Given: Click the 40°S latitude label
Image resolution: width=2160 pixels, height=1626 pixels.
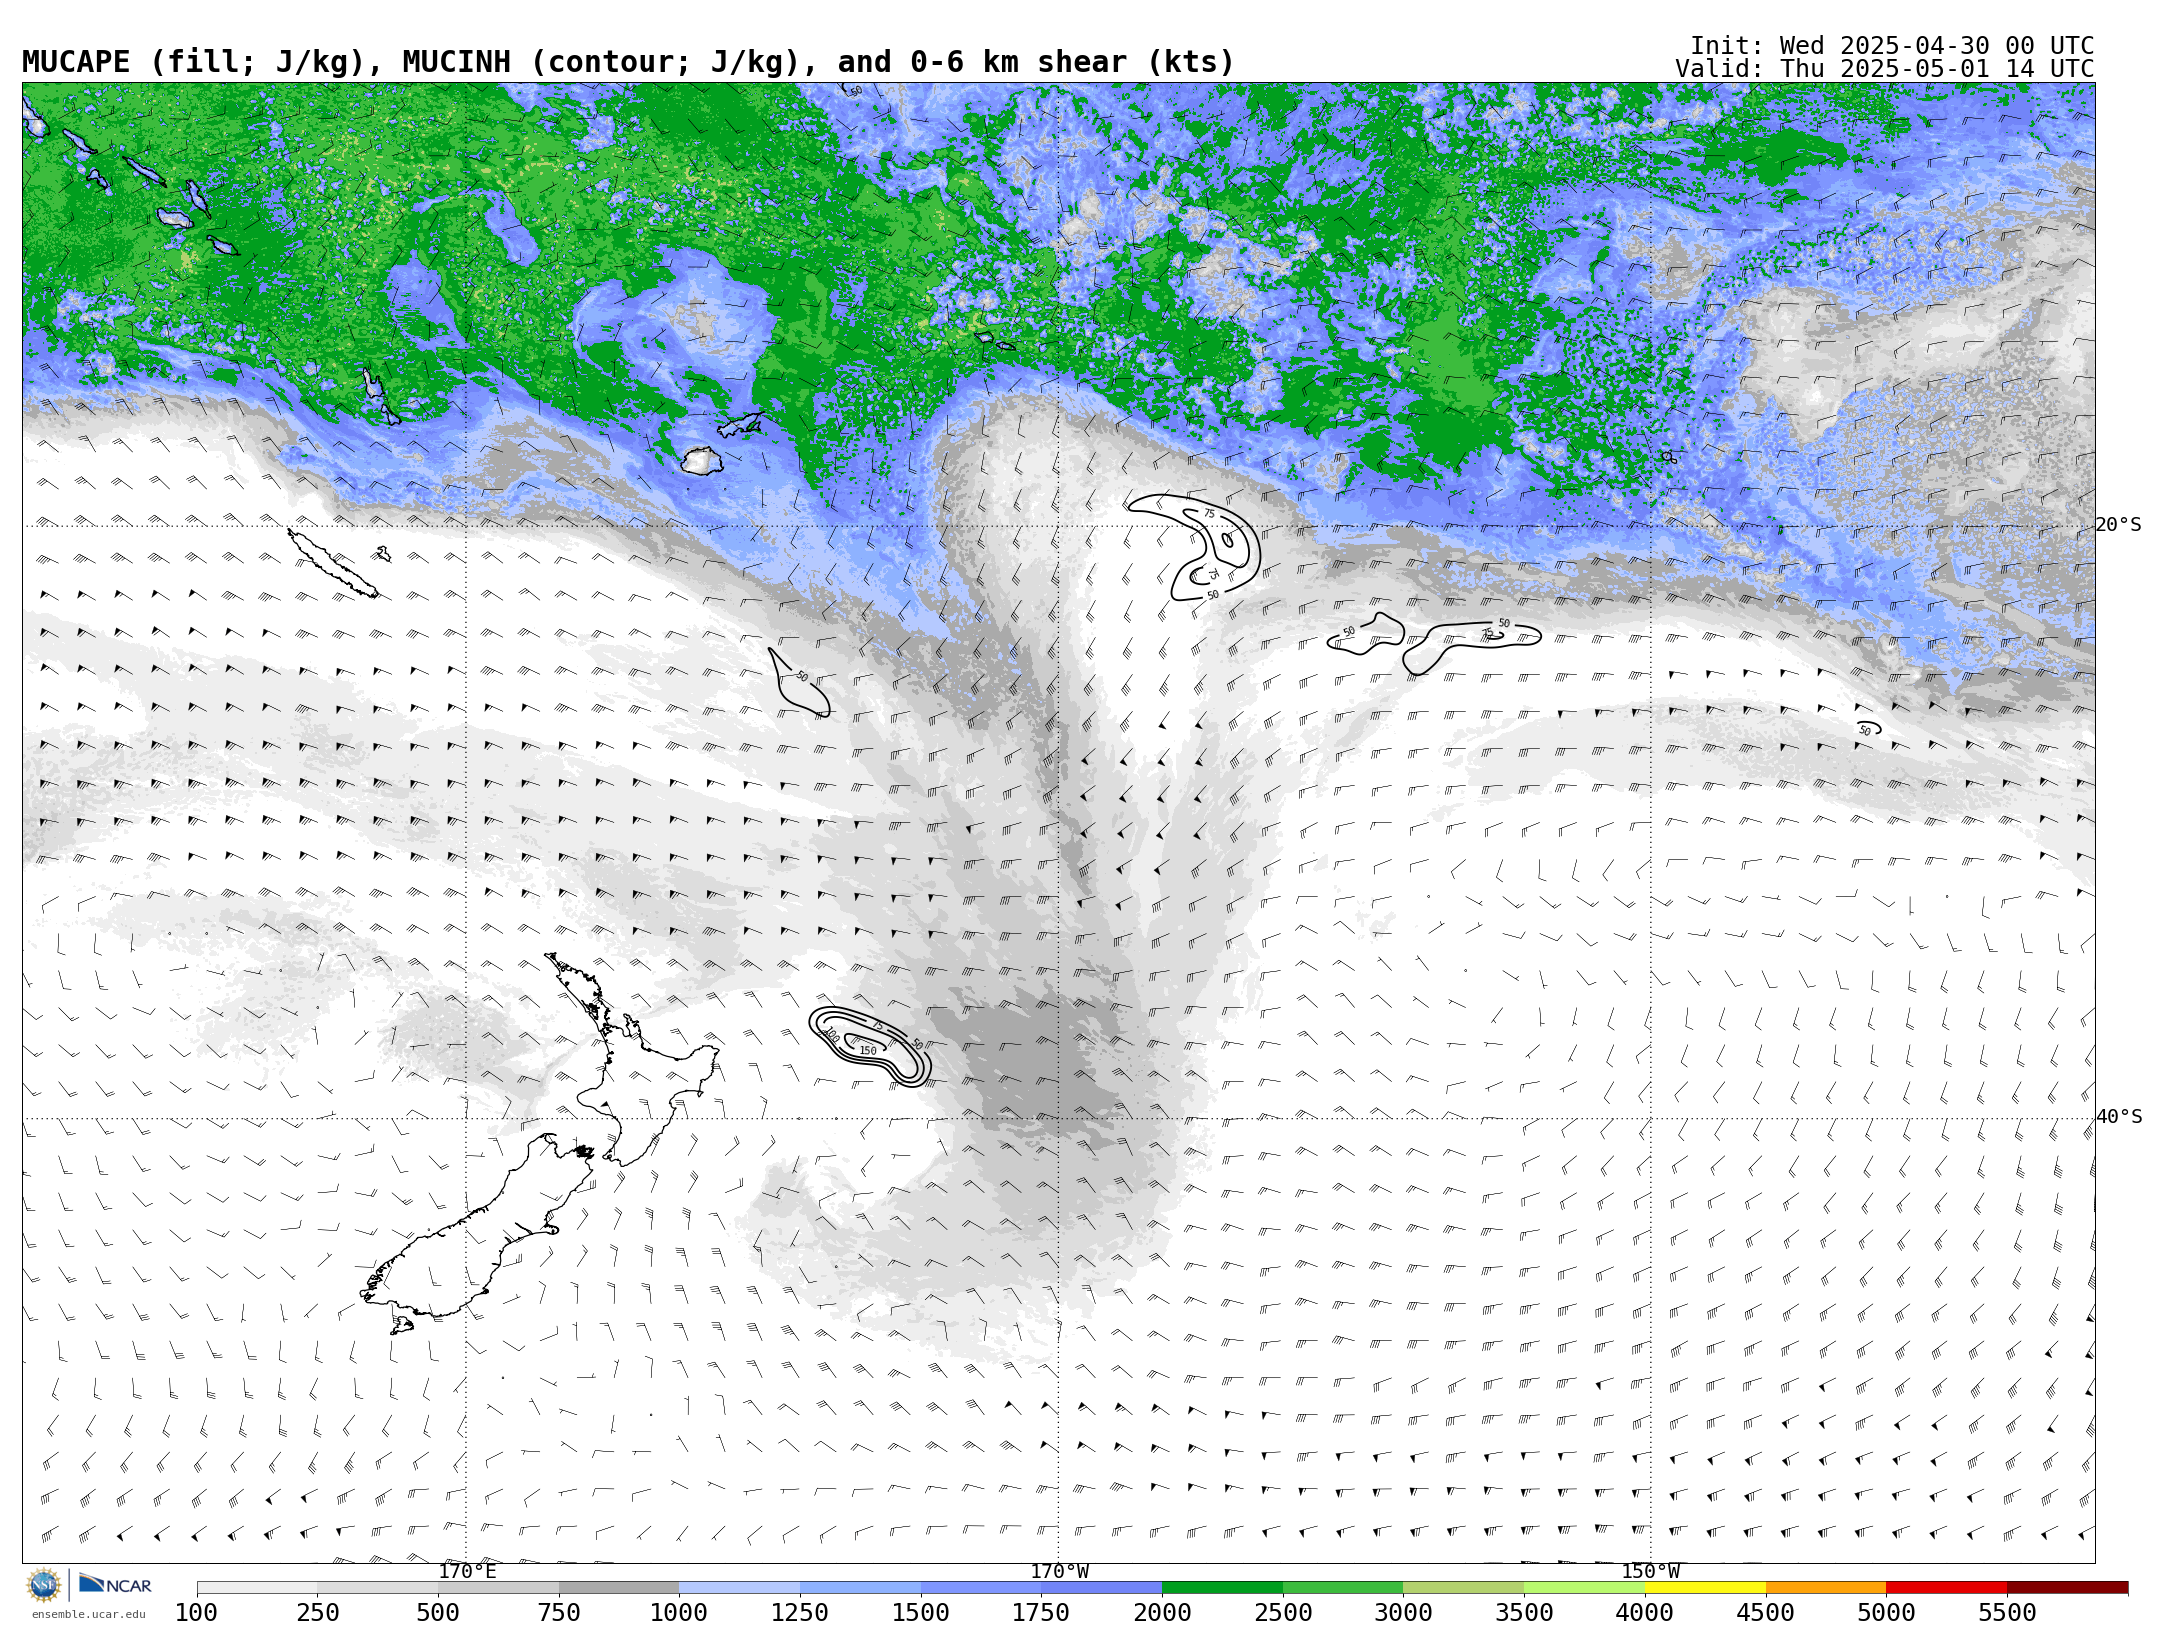Looking at the screenshot, I should 2119,1117.
